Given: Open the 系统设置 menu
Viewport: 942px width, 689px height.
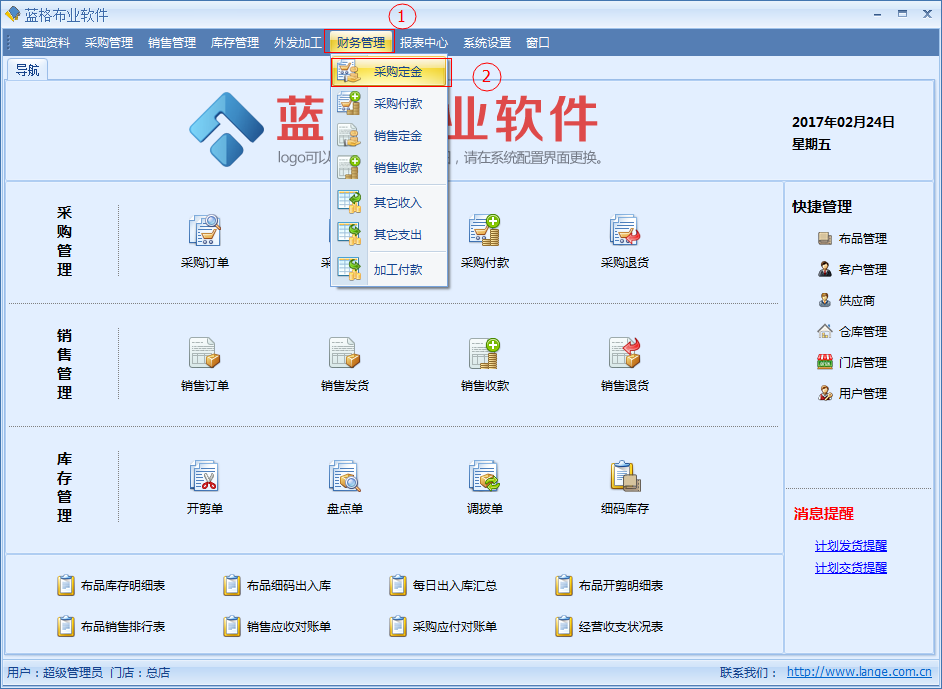Looking at the screenshot, I should tap(487, 43).
